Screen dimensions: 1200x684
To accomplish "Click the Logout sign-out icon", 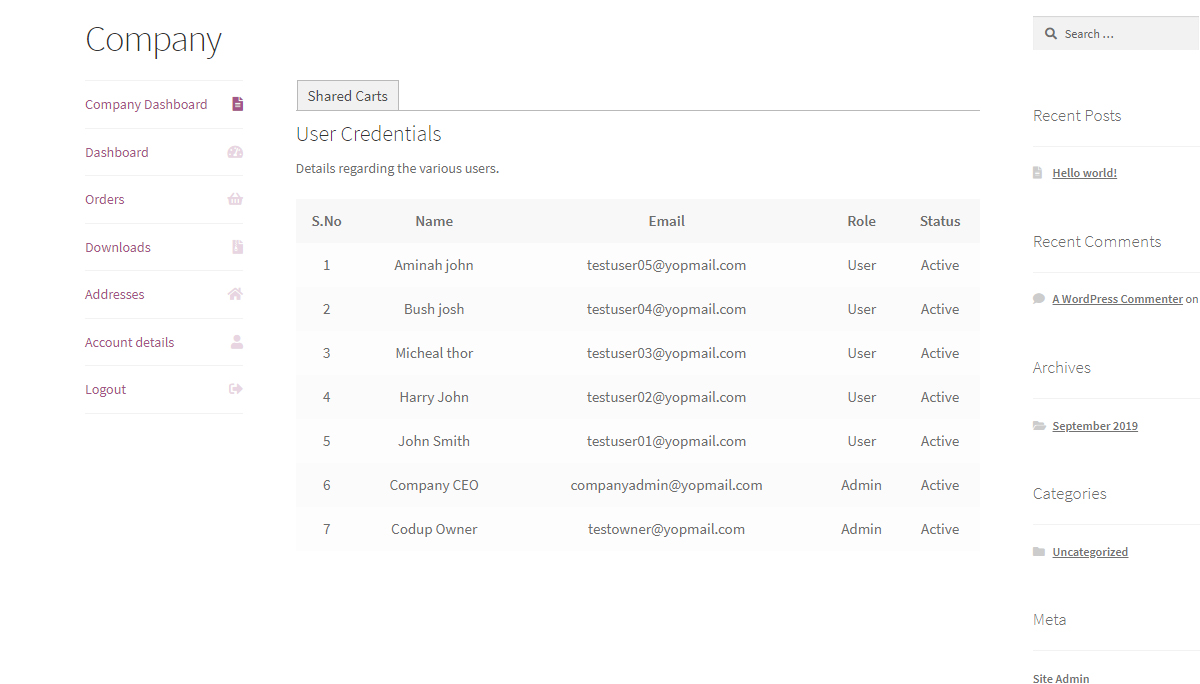I will pyautogui.click(x=236, y=389).
